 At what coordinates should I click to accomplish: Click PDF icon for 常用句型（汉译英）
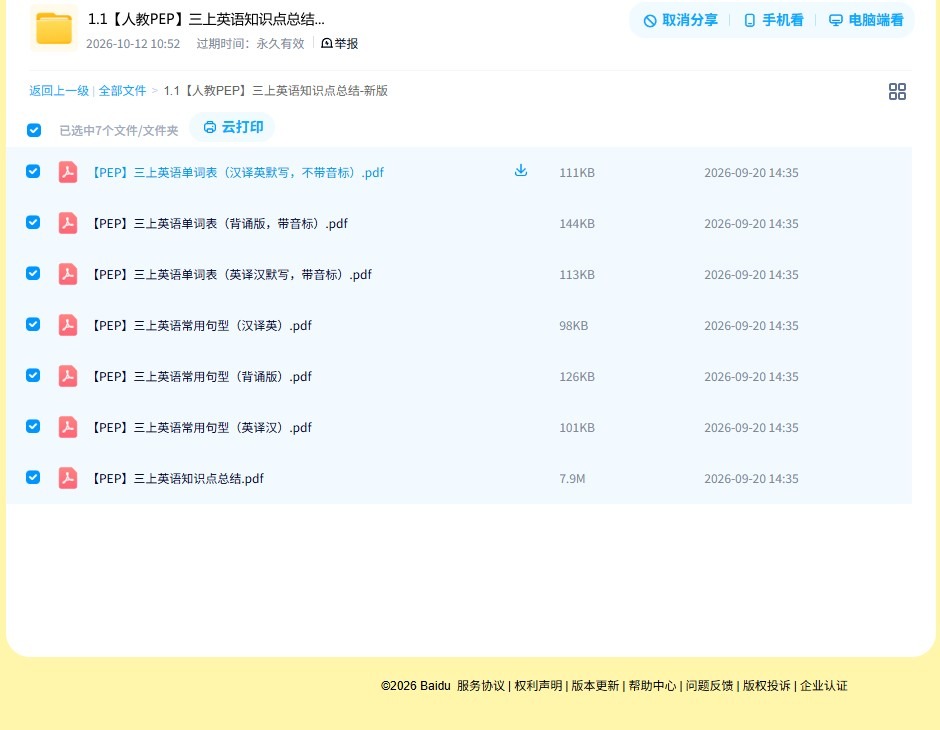(x=68, y=325)
